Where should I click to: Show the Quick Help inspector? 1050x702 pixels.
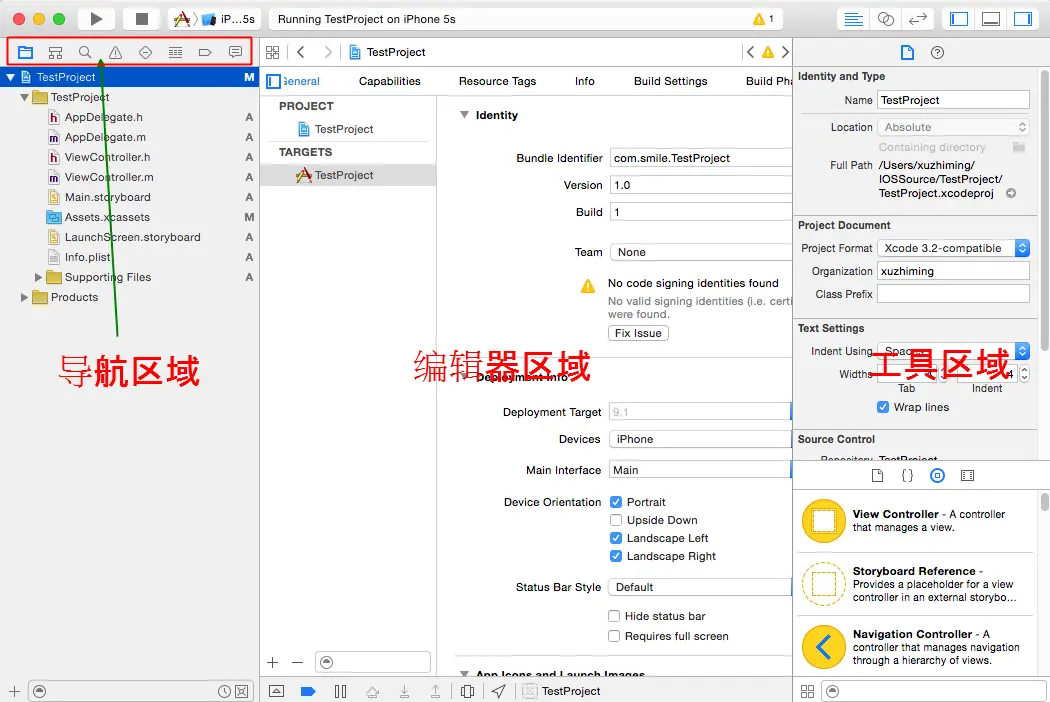[938, 52]
